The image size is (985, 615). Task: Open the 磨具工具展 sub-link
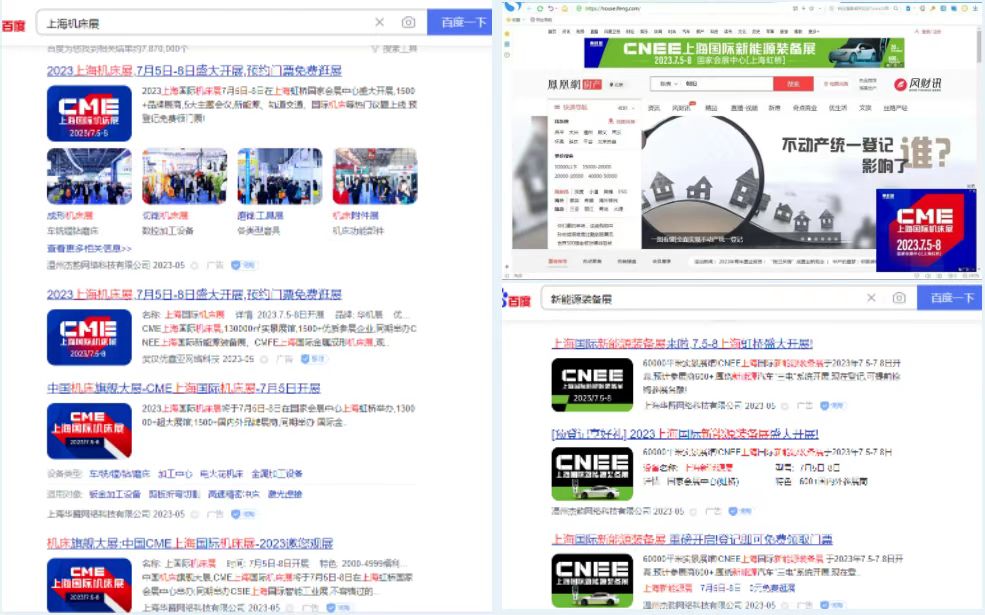tap(260, 215)
